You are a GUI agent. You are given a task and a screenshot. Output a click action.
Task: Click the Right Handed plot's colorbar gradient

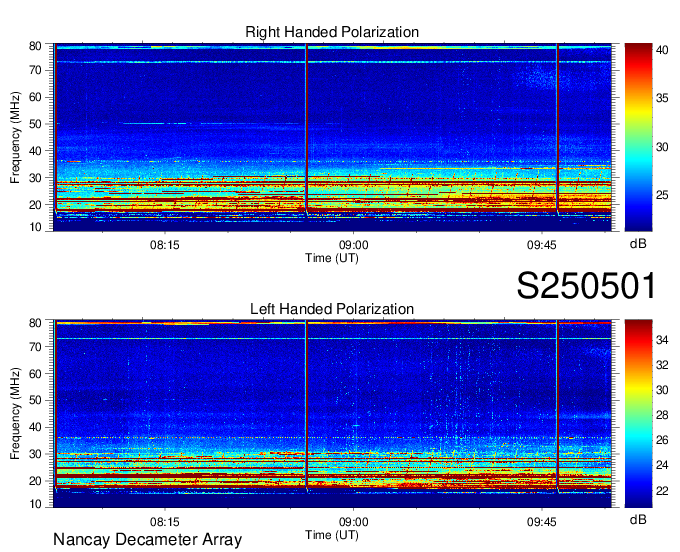point(638,137)
